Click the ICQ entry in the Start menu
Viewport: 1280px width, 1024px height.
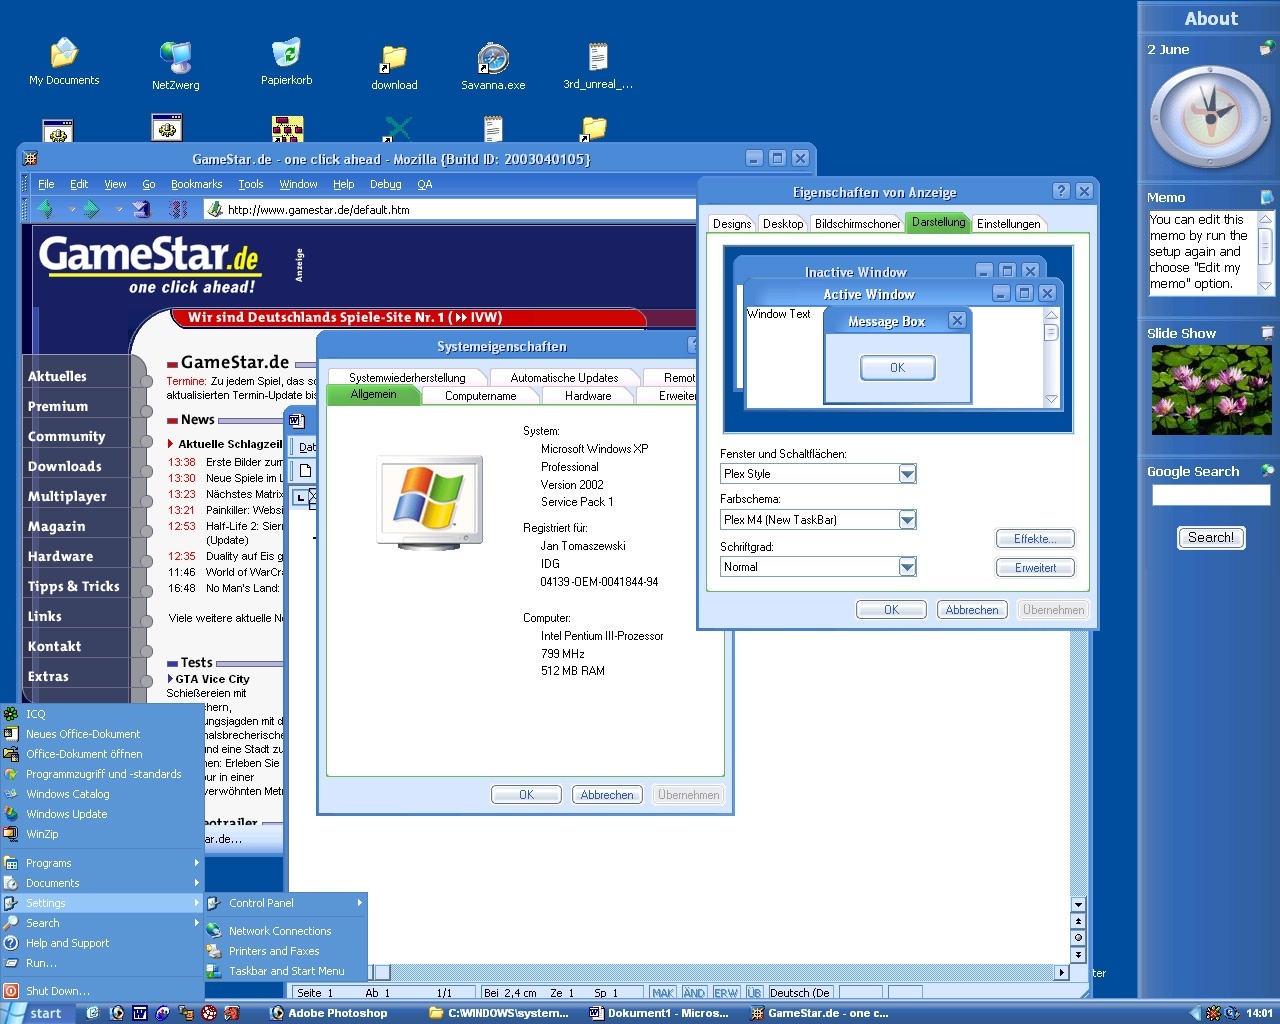tap(35, 713)
